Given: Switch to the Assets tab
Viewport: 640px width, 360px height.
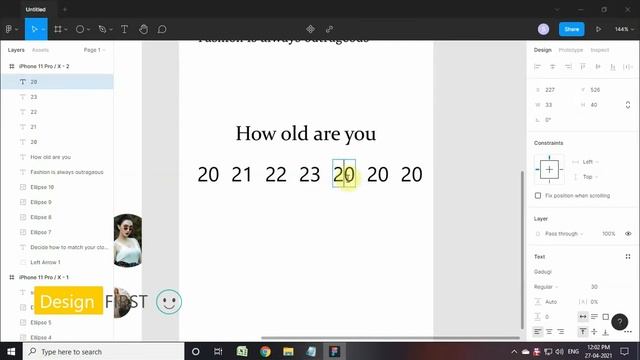Looking at the screenshot, I should (x=40, y=50).
